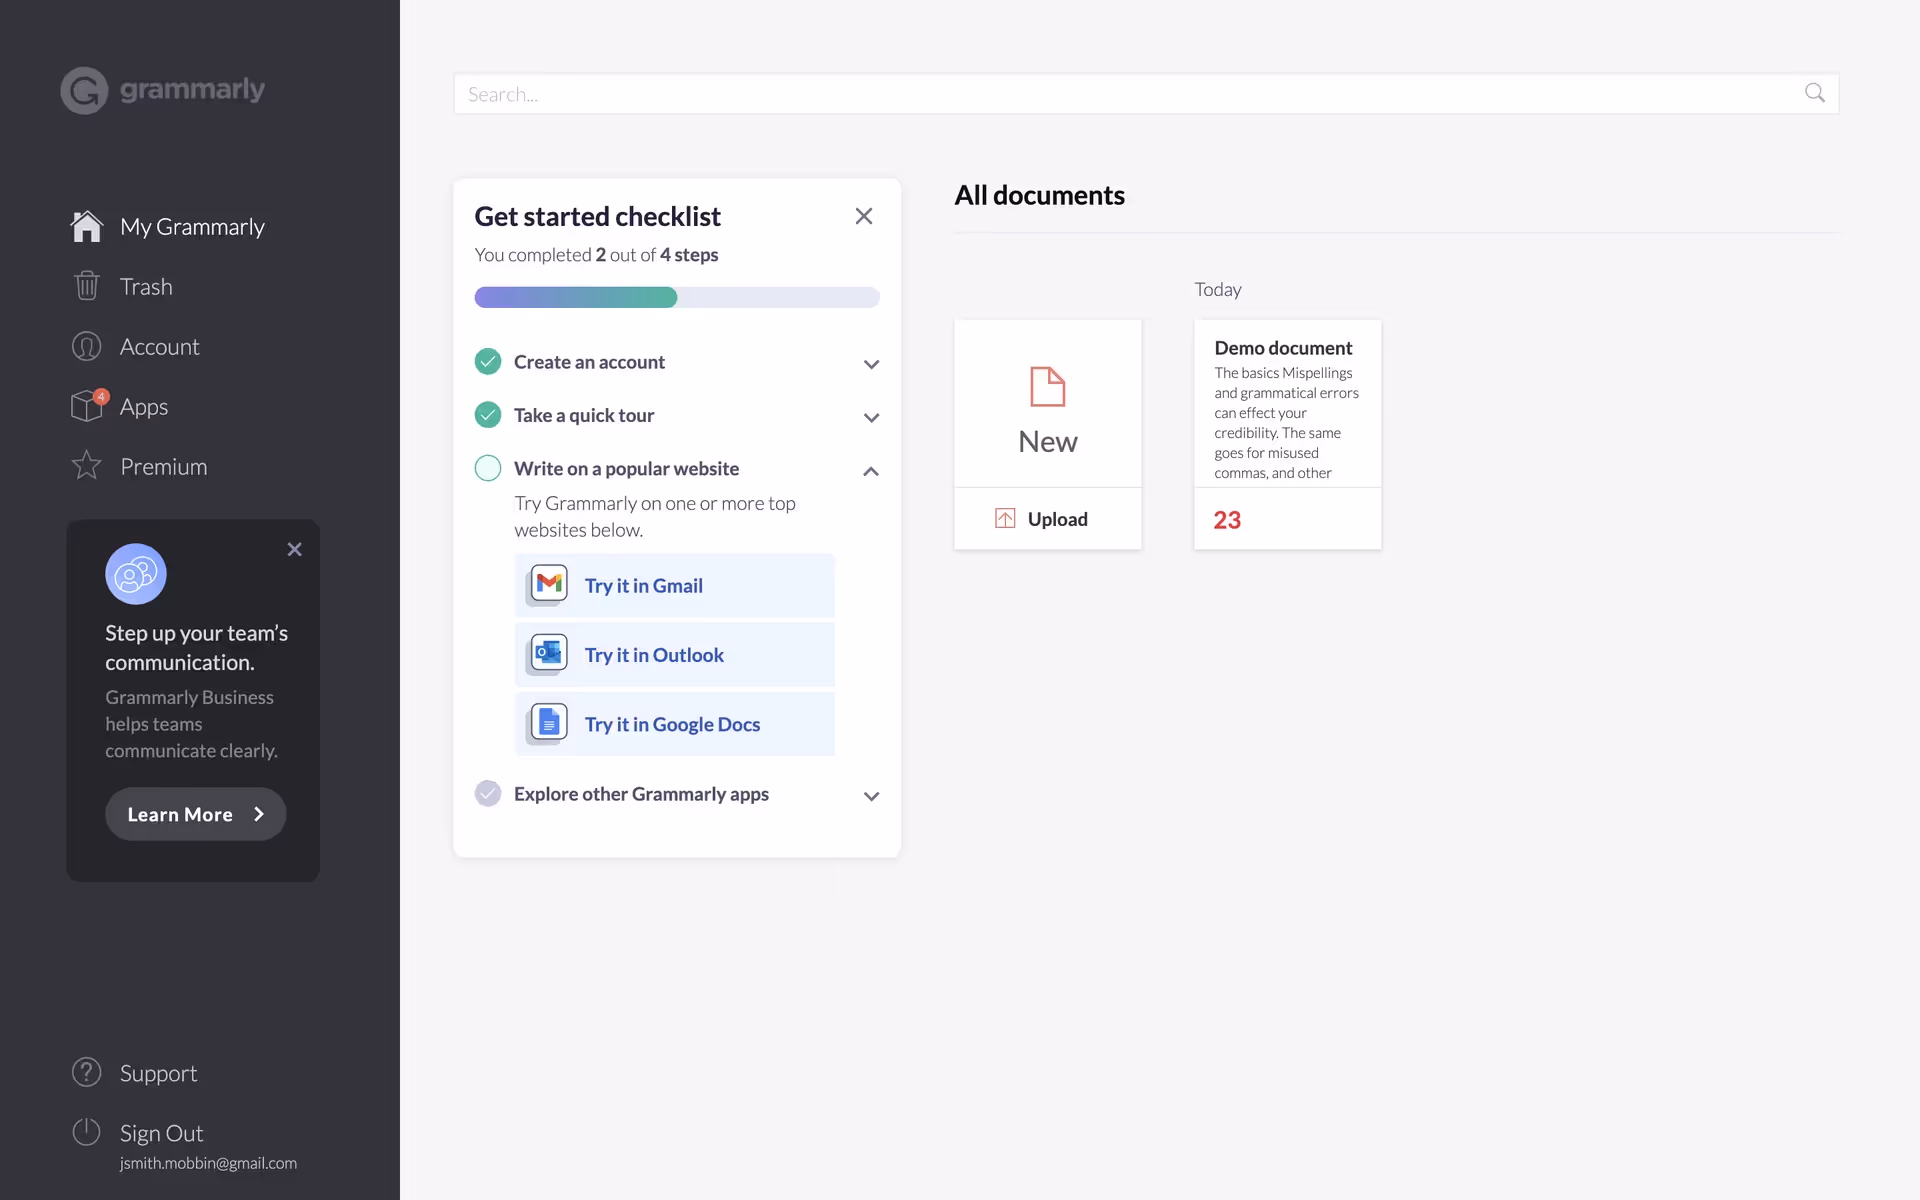The image size is (1920, 1200).
Task: Click the Learn More button
Action: pos(195,813)
